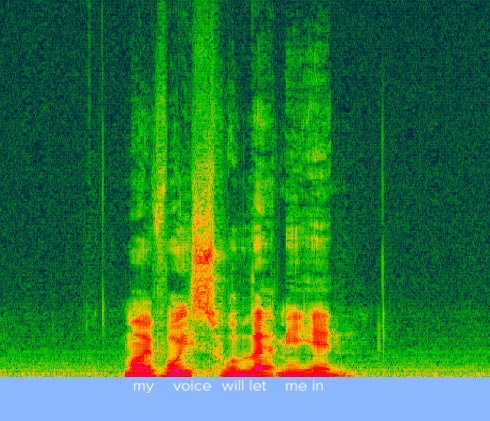Screen dimensions: 490x421
Task: Click the thin vertical line right of speech
Action: (382, 217)
